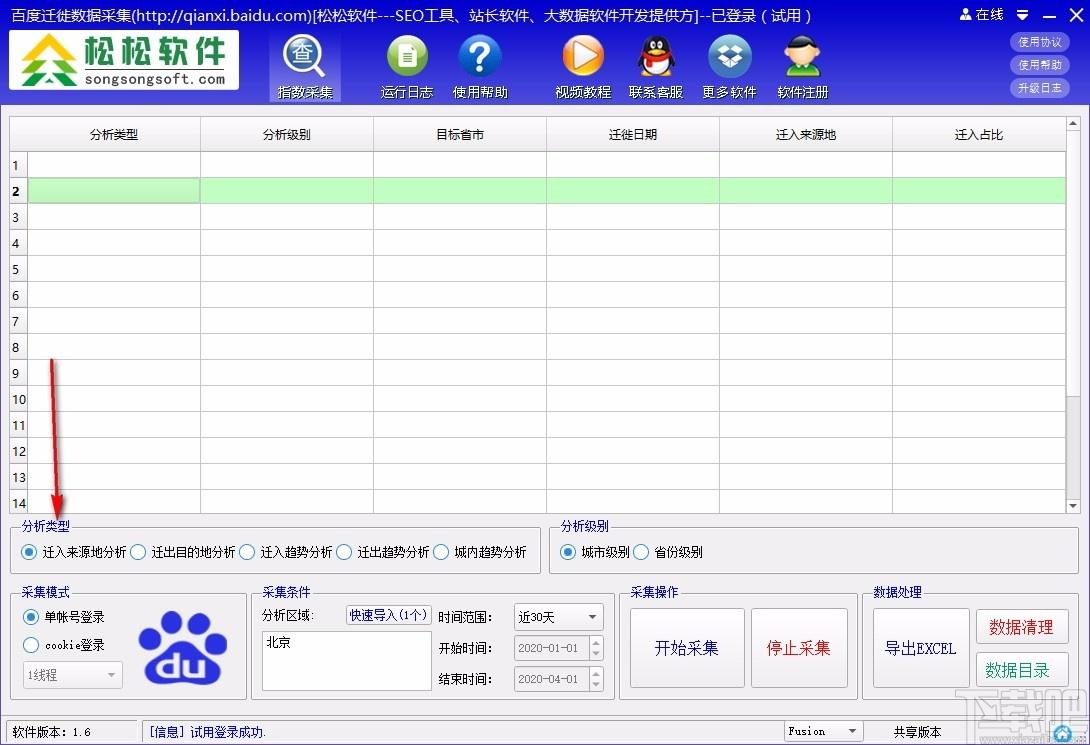Open the 指数采集 index collection tool
1090x745 pixels.
[304, 67]
